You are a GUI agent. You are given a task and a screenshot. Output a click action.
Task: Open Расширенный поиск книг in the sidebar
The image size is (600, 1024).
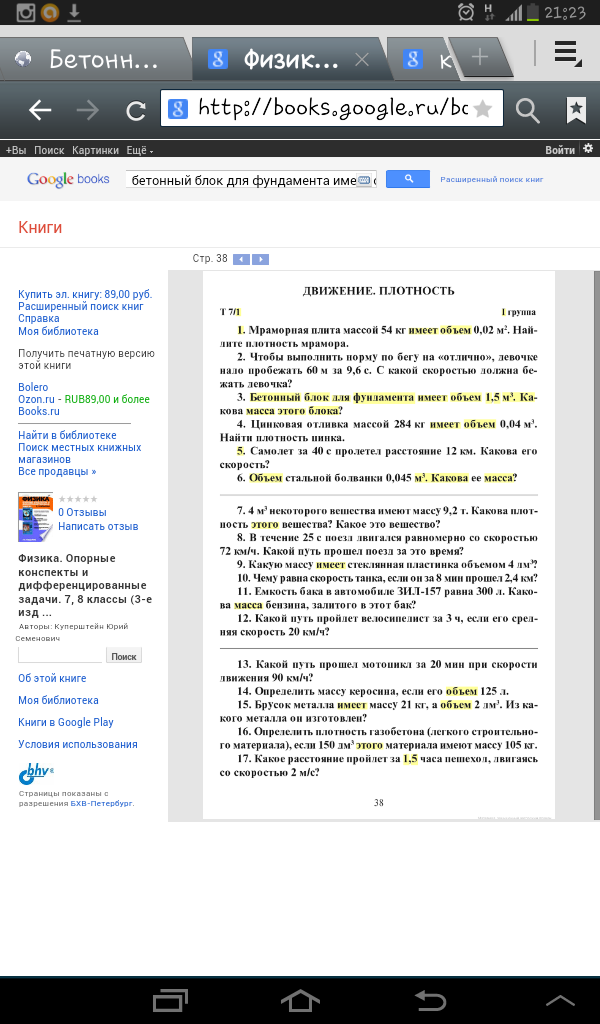click(81, 306)
